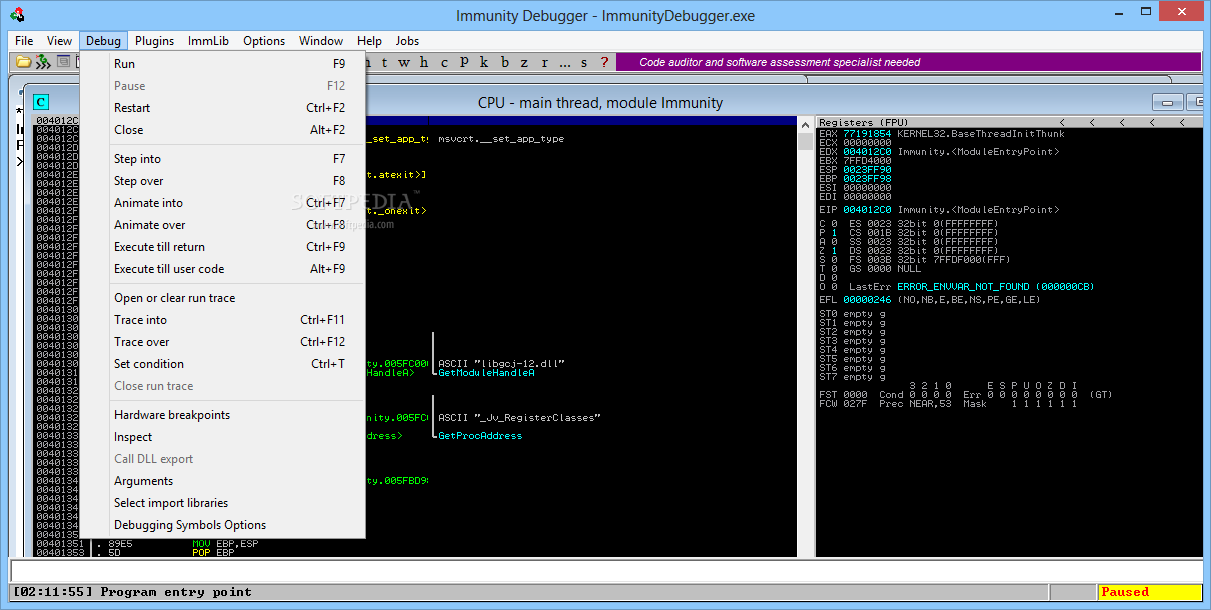This screenshot has height=610, width=1211.
Task: Choose Open or clear run trace
Action: click(x=236, y=298)
